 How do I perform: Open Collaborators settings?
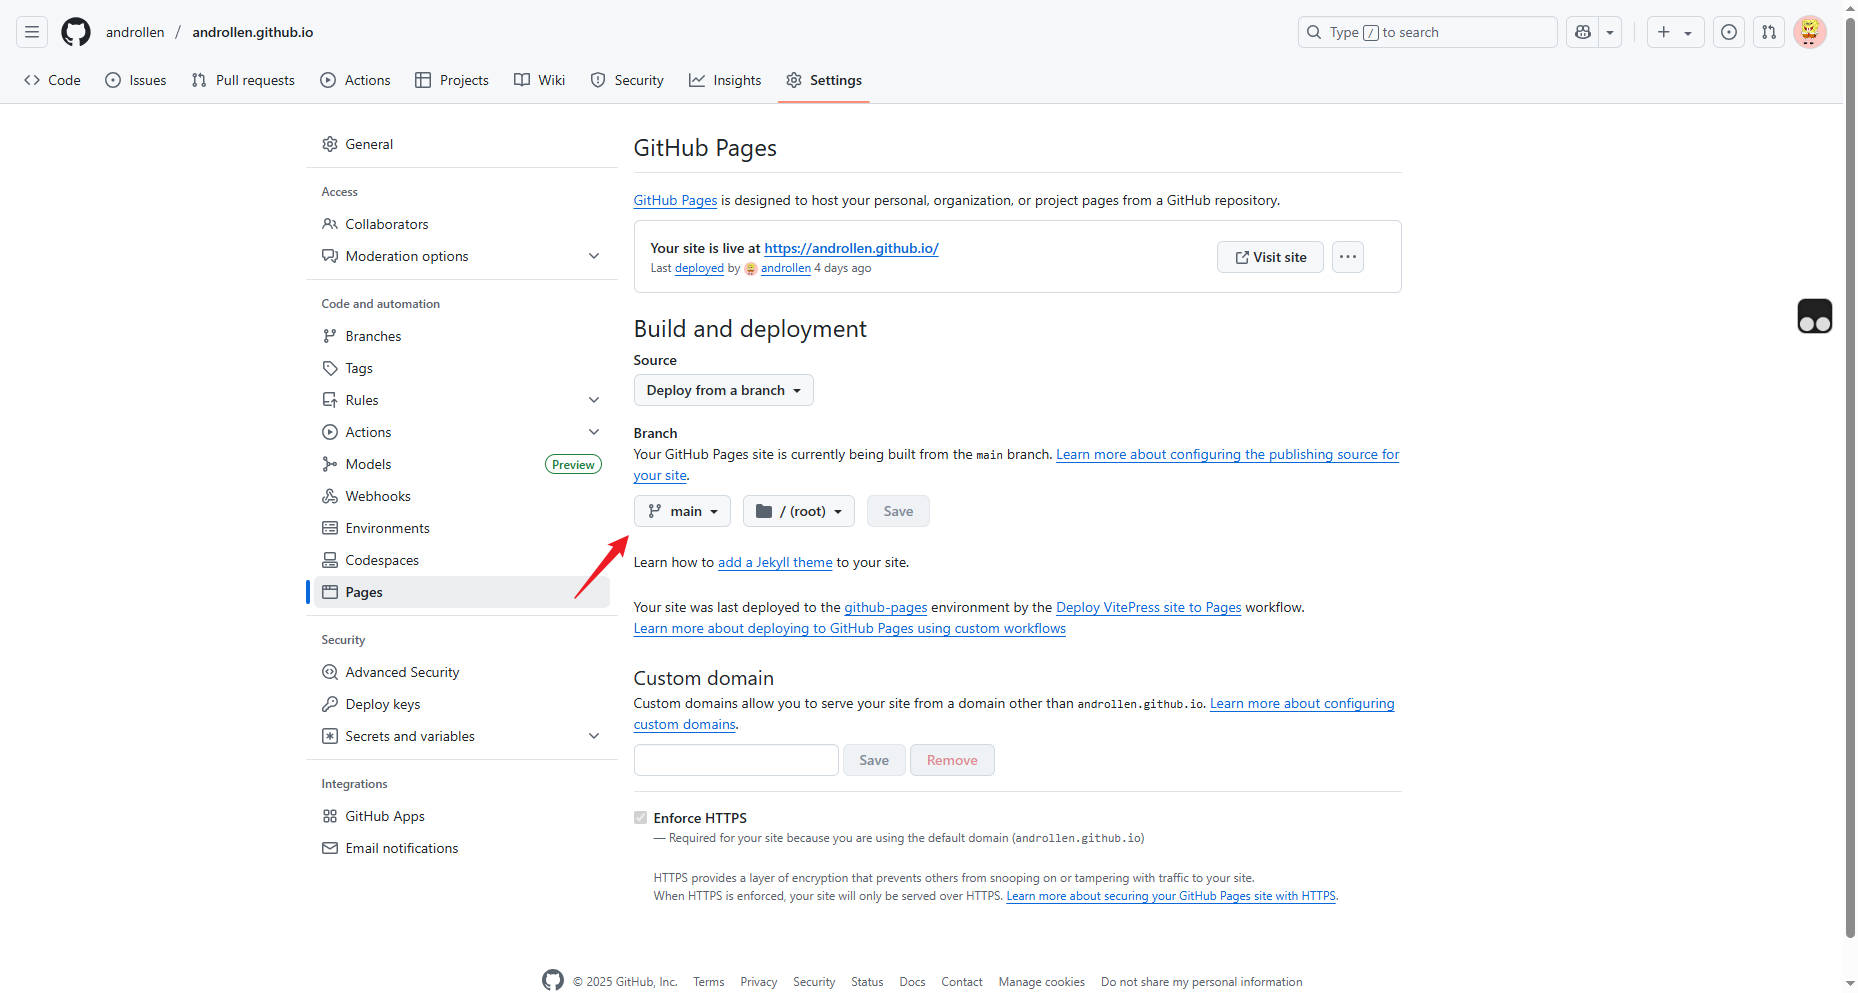(462, 224)
